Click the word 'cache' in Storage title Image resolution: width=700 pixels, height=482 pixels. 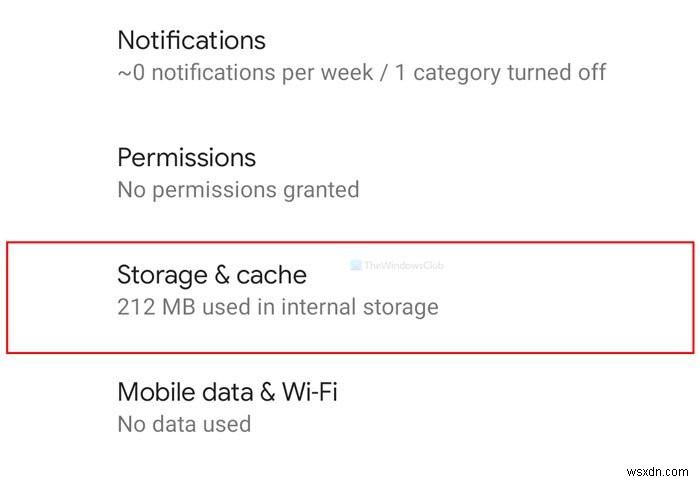coord(272,275)
